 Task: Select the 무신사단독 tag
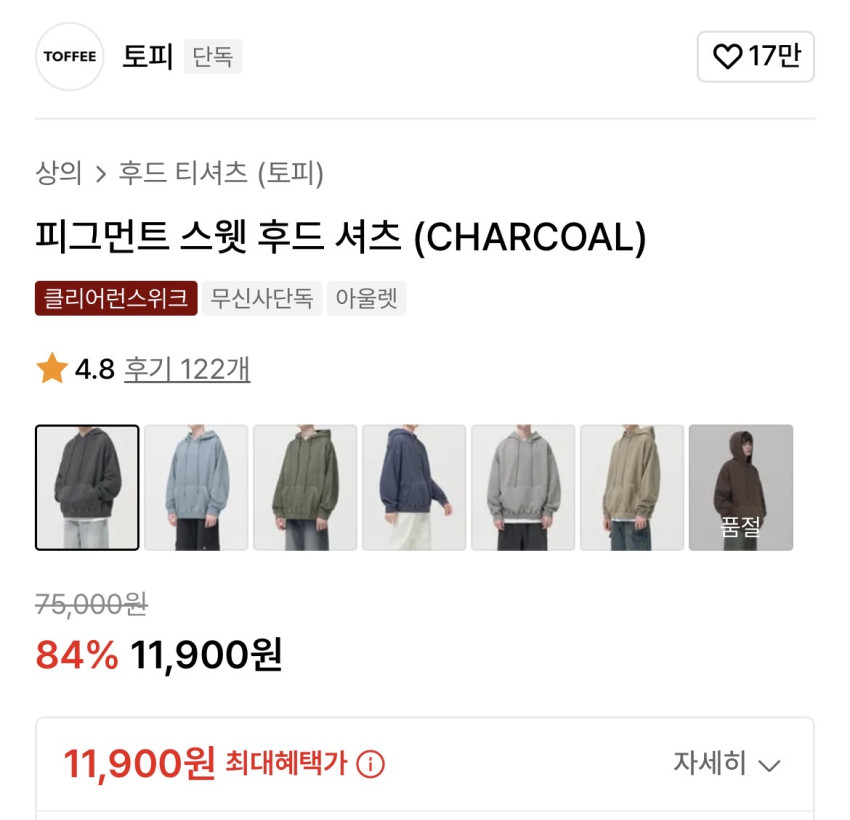click(x=262, y=298)
